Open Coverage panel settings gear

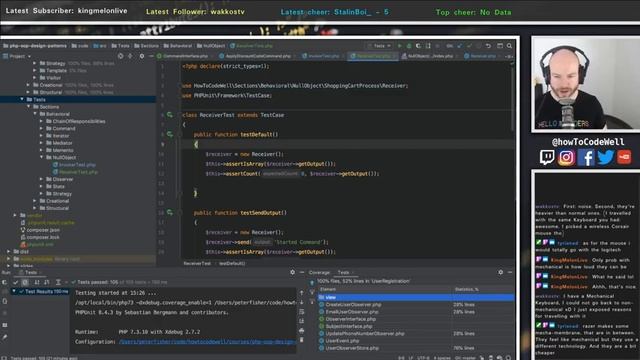500,272
